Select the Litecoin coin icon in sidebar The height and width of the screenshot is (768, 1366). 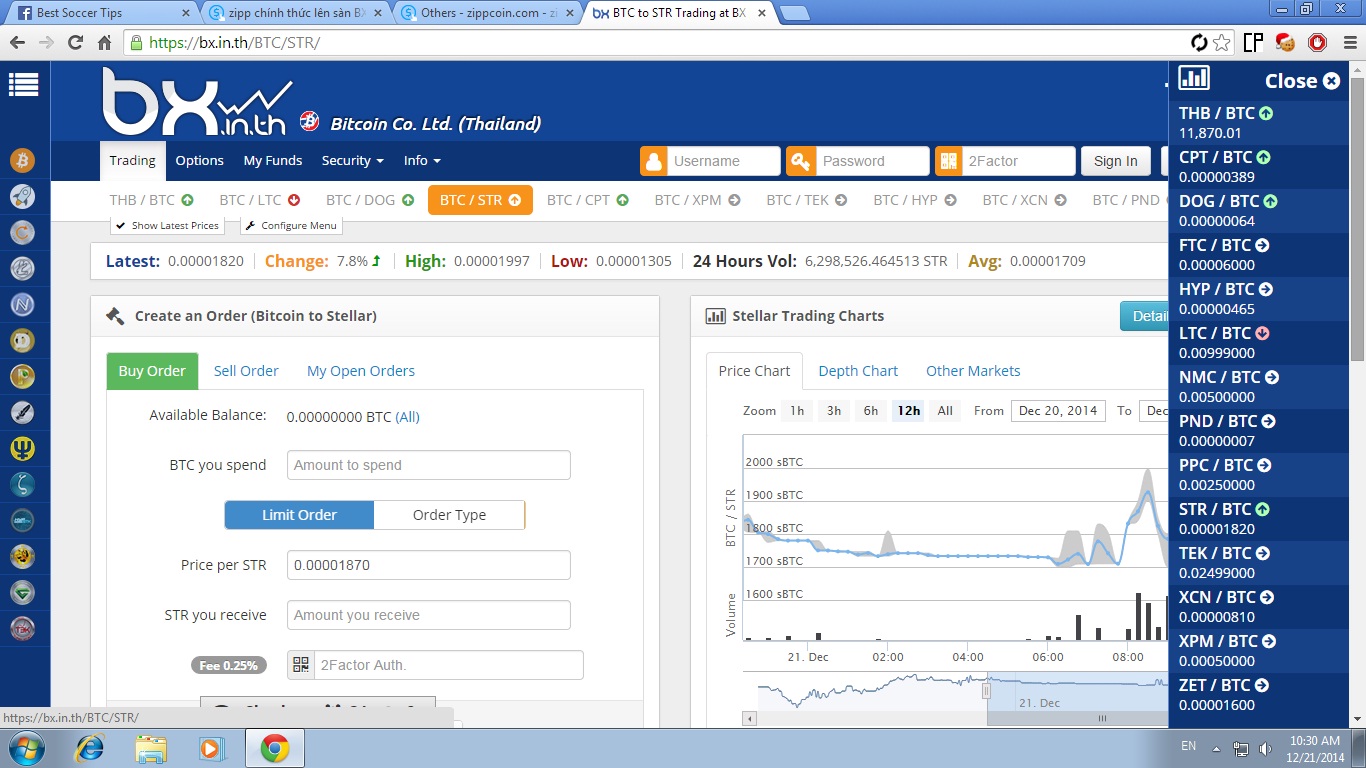(x=23, y=268)
